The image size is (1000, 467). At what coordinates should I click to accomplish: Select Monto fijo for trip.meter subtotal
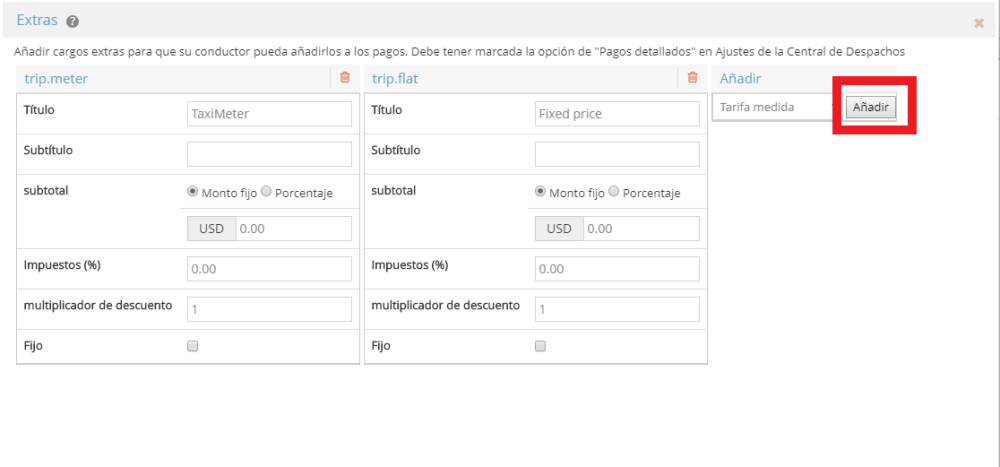(193, 192)
